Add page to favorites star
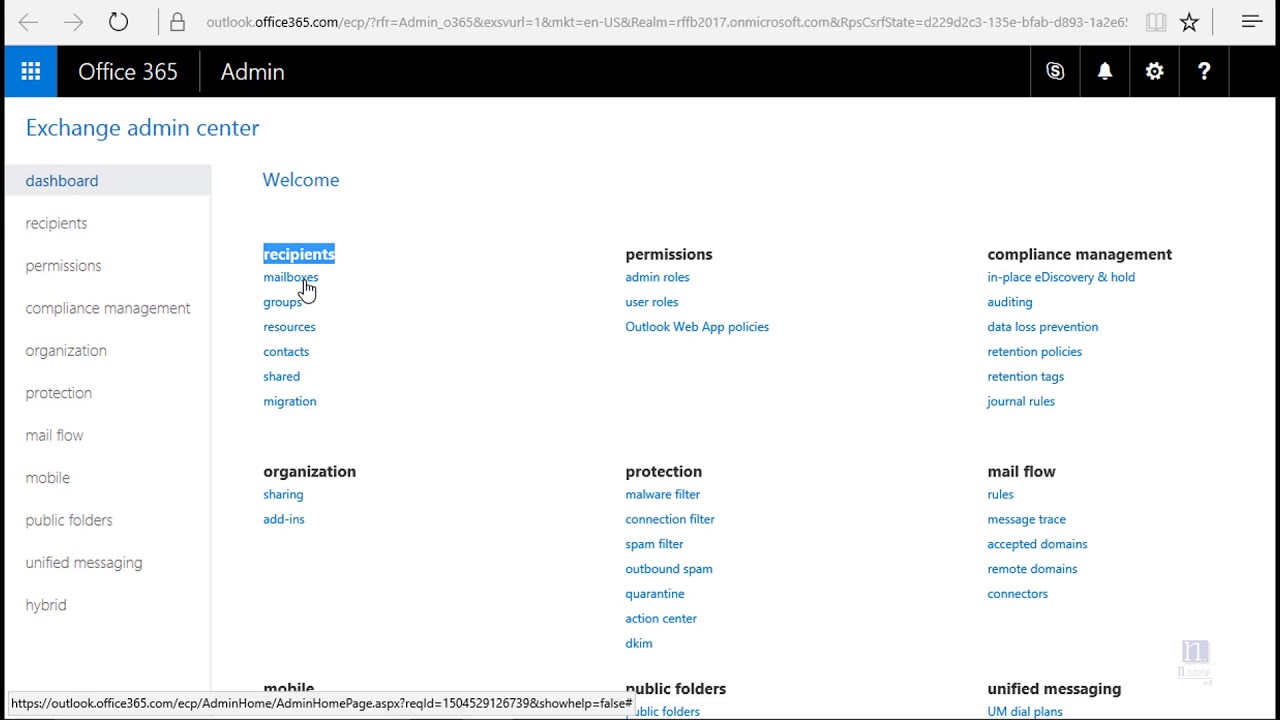This screenshot has height=720, width=1280. (x=1189, y=22)
